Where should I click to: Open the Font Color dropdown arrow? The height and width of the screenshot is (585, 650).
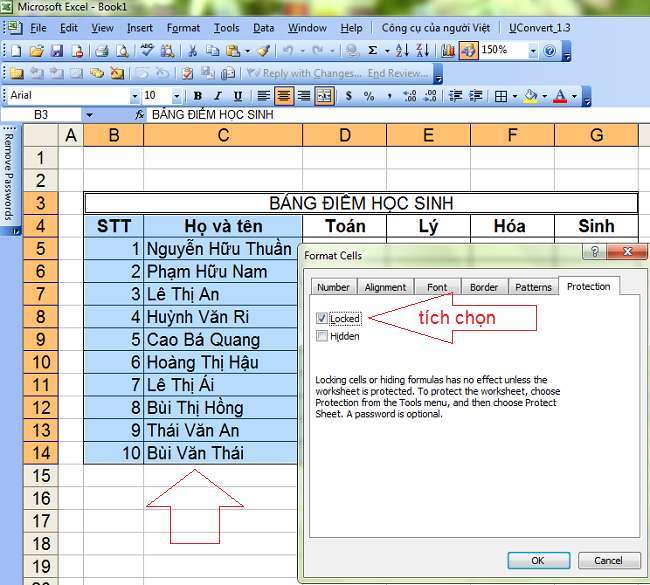coord(574,96)
